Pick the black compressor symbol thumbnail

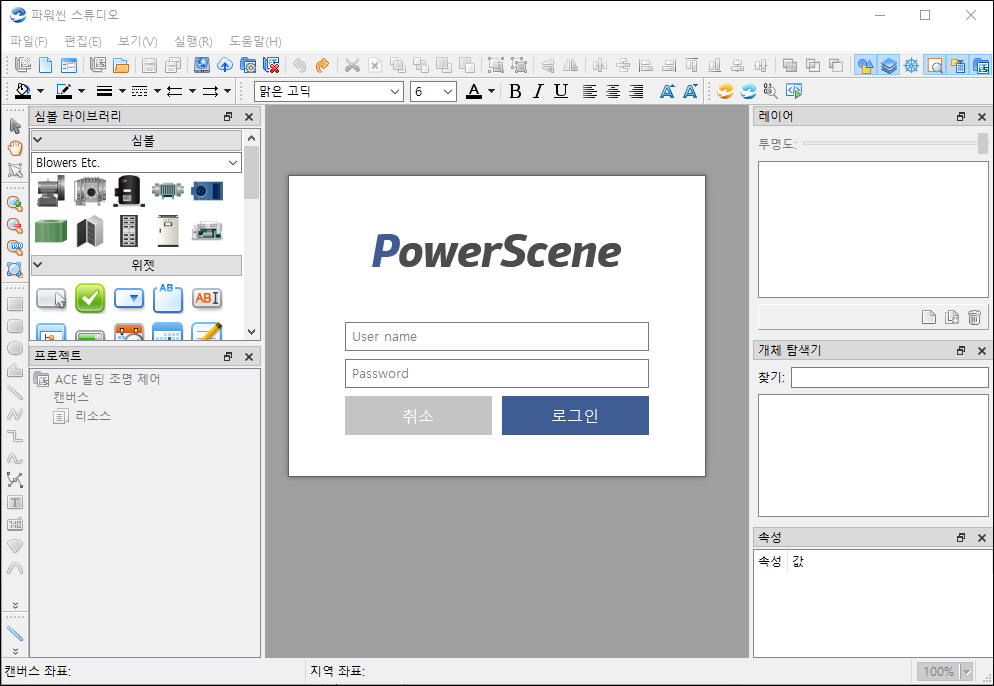[129, 191]
